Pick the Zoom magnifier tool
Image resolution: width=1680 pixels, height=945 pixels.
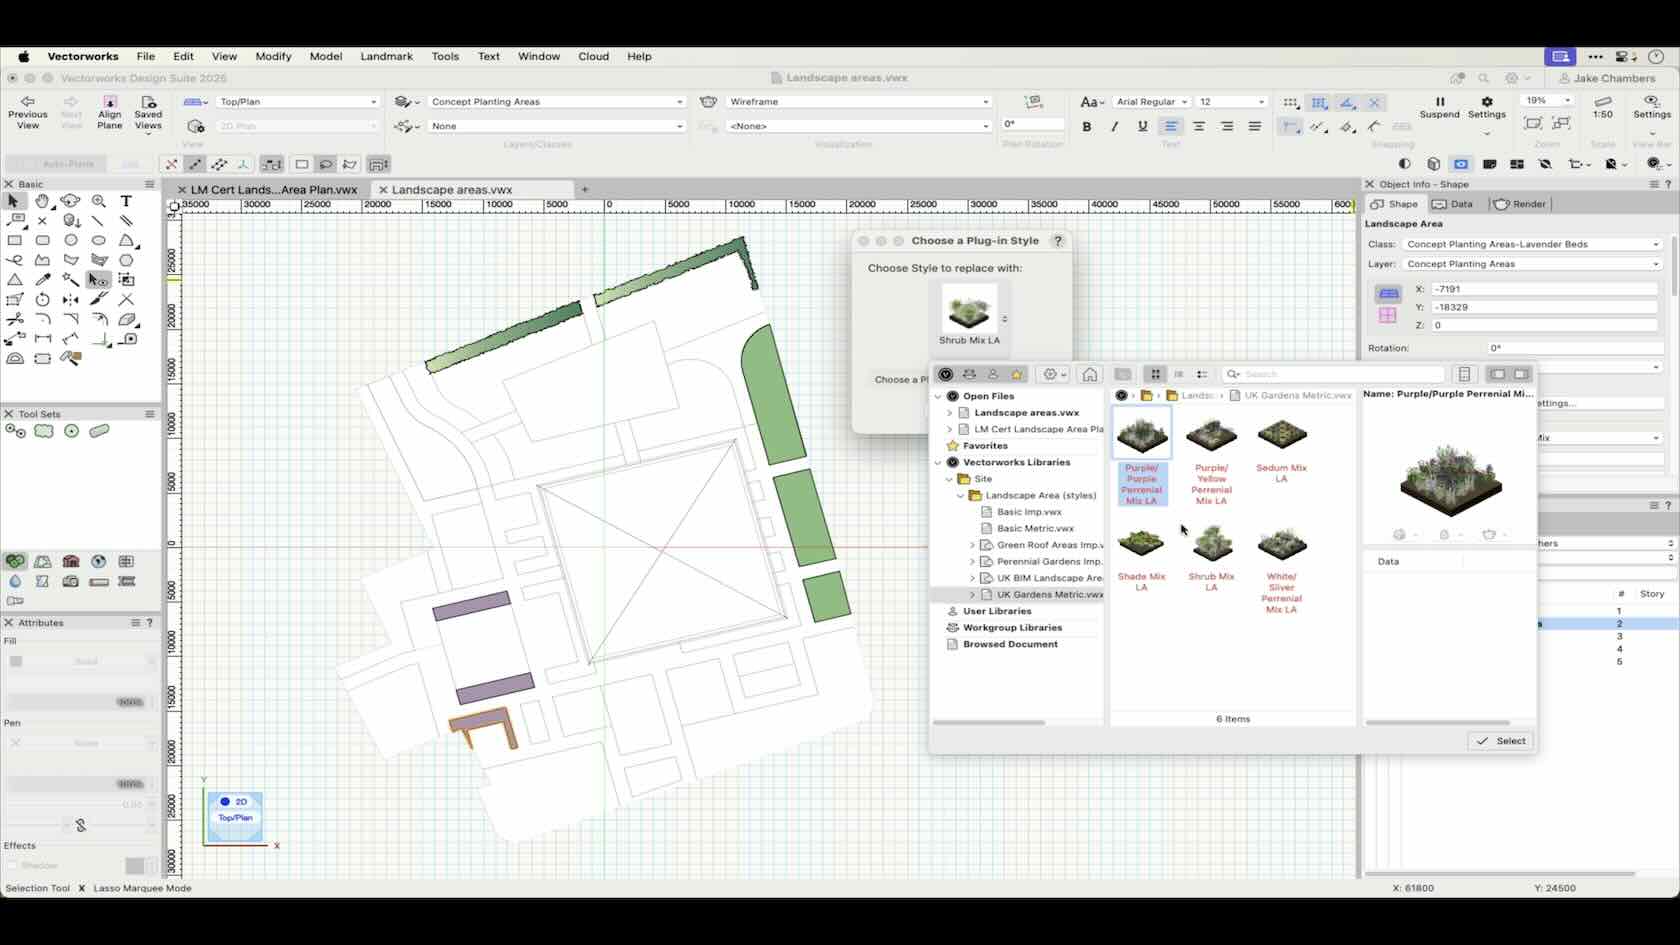pyautogui.click(x=99, y=201)
